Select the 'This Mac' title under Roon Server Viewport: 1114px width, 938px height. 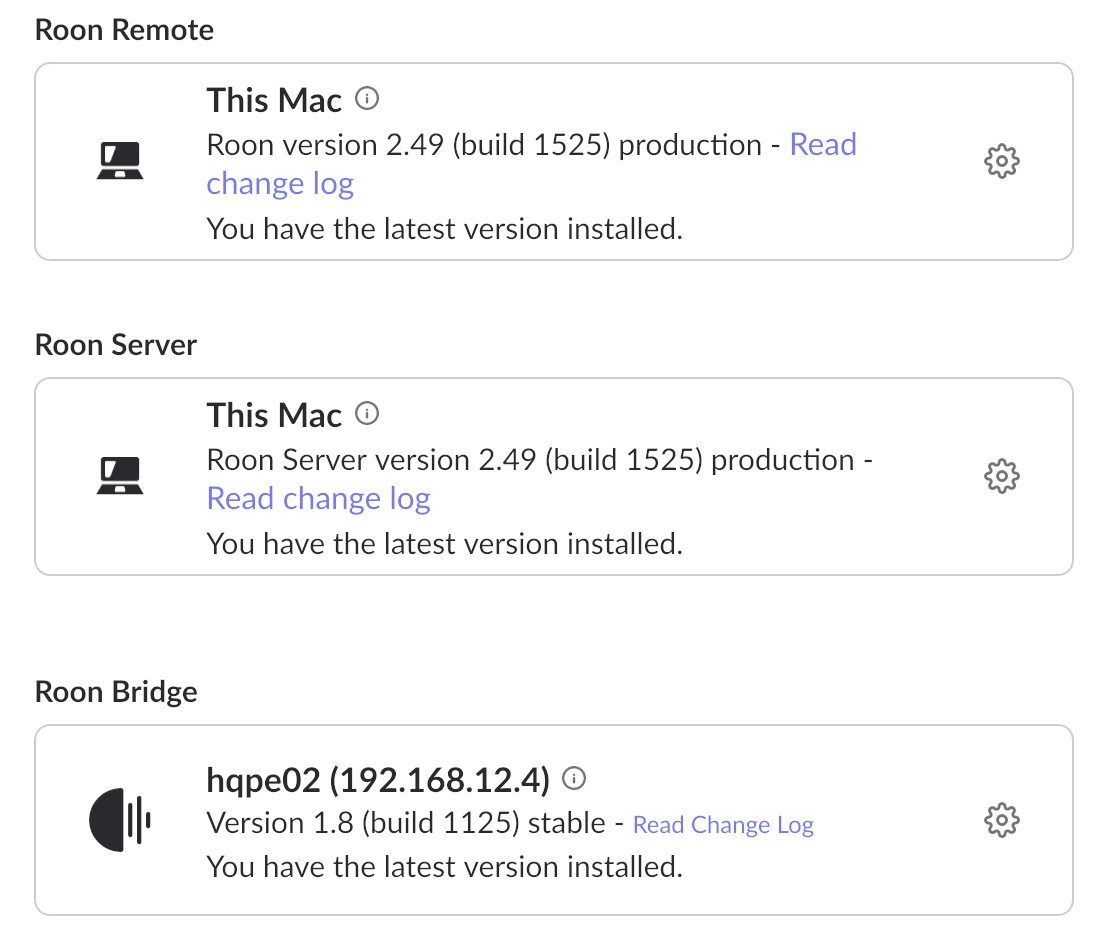pyautogui.click(x=274, y=415)
